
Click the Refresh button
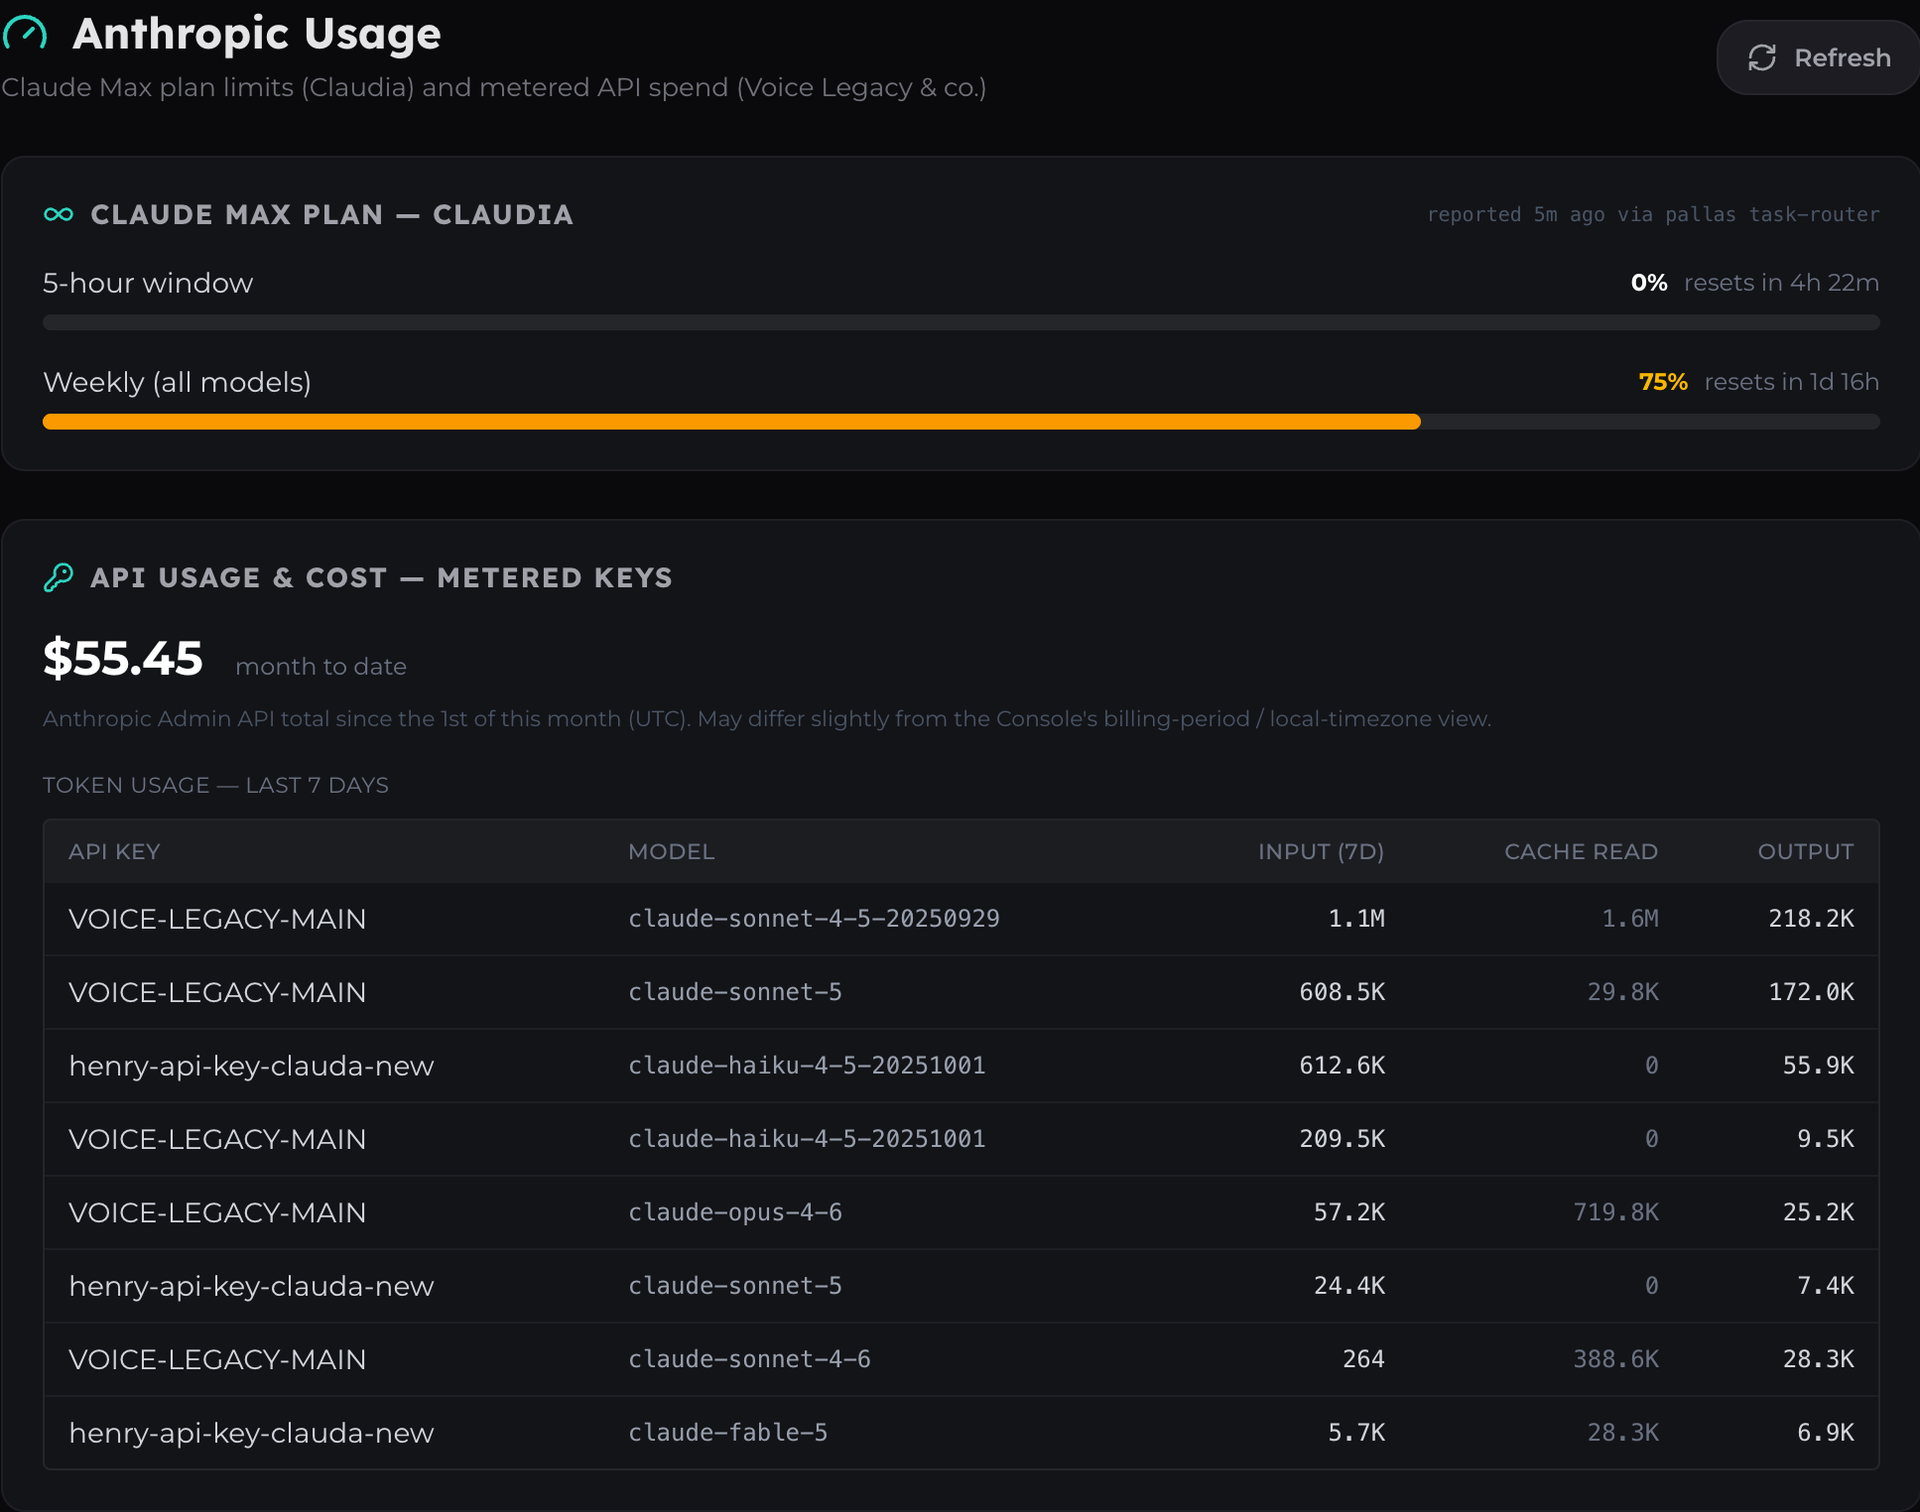click(x=1818, y=58)
